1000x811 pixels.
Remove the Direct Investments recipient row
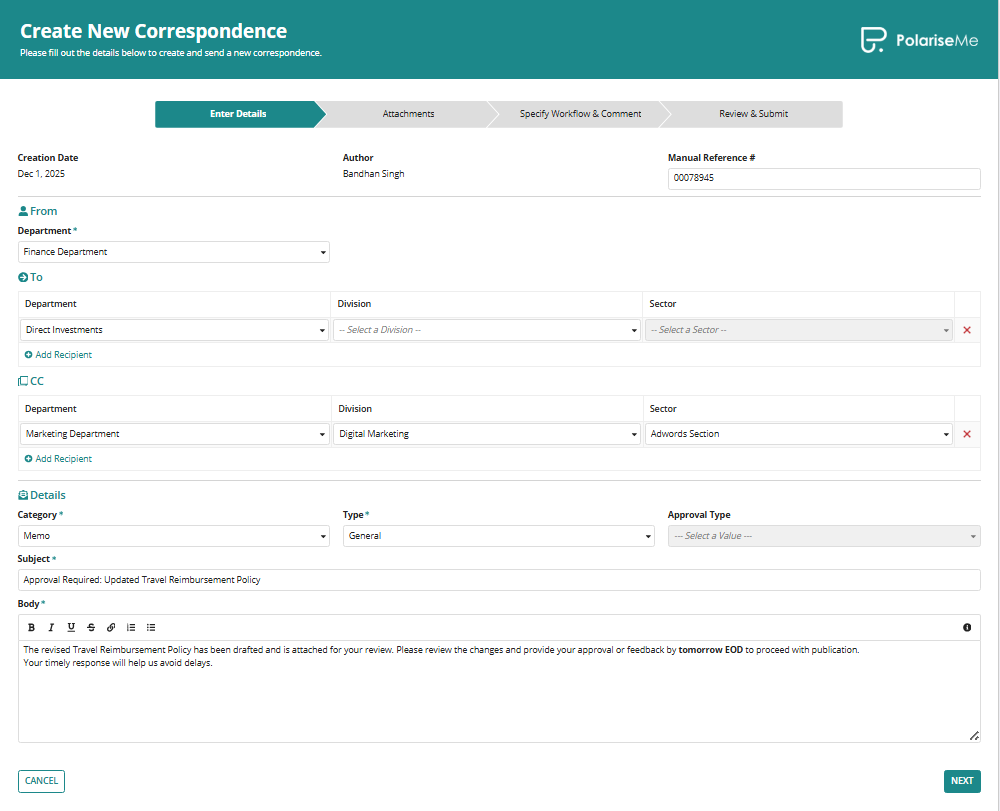967,330
